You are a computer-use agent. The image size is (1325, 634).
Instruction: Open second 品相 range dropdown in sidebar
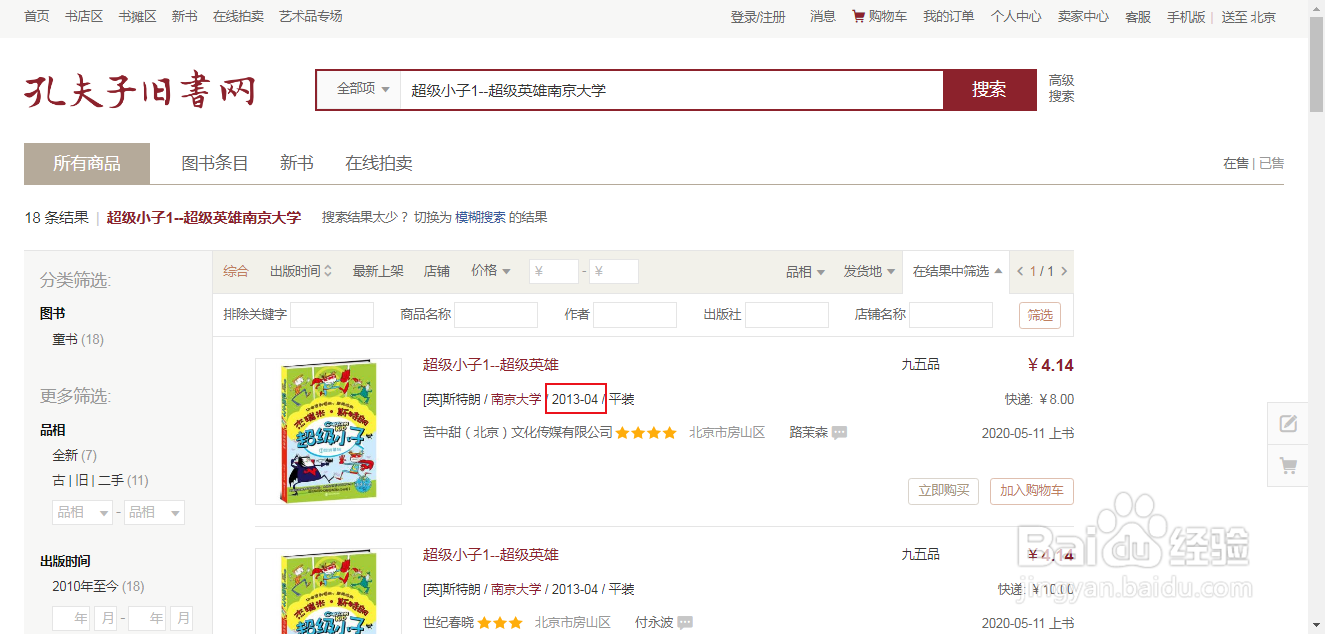(x=154, y=512)
